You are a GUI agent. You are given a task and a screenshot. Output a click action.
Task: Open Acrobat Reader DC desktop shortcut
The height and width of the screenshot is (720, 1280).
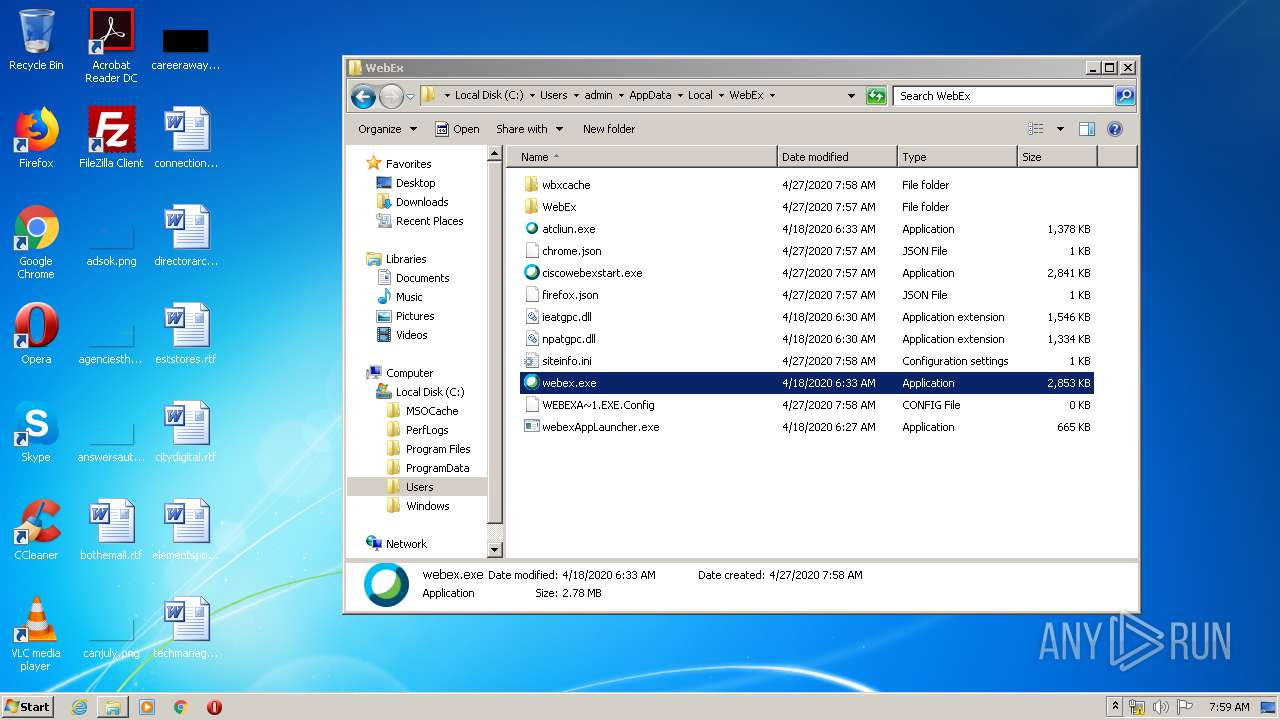[111, 46]
